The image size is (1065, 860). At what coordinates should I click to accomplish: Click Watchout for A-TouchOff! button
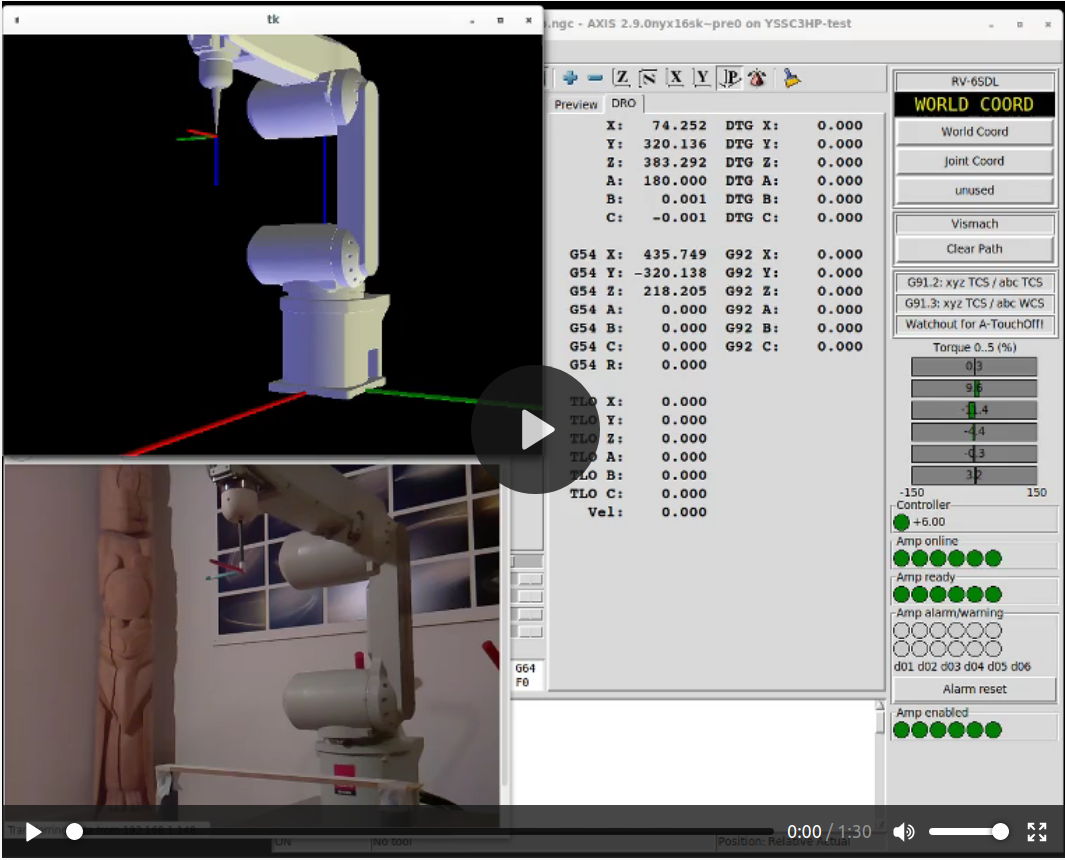pyautogui.click(x=974, y=325)
